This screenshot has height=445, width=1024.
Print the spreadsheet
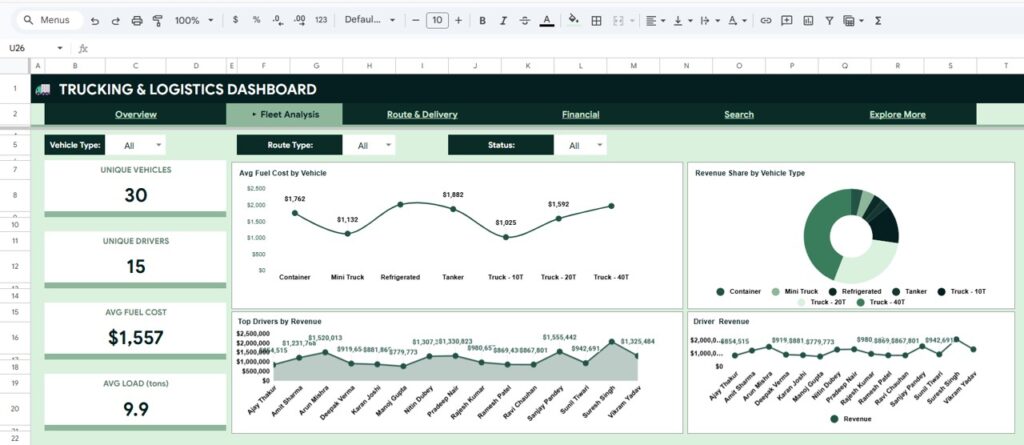(136, 21)
